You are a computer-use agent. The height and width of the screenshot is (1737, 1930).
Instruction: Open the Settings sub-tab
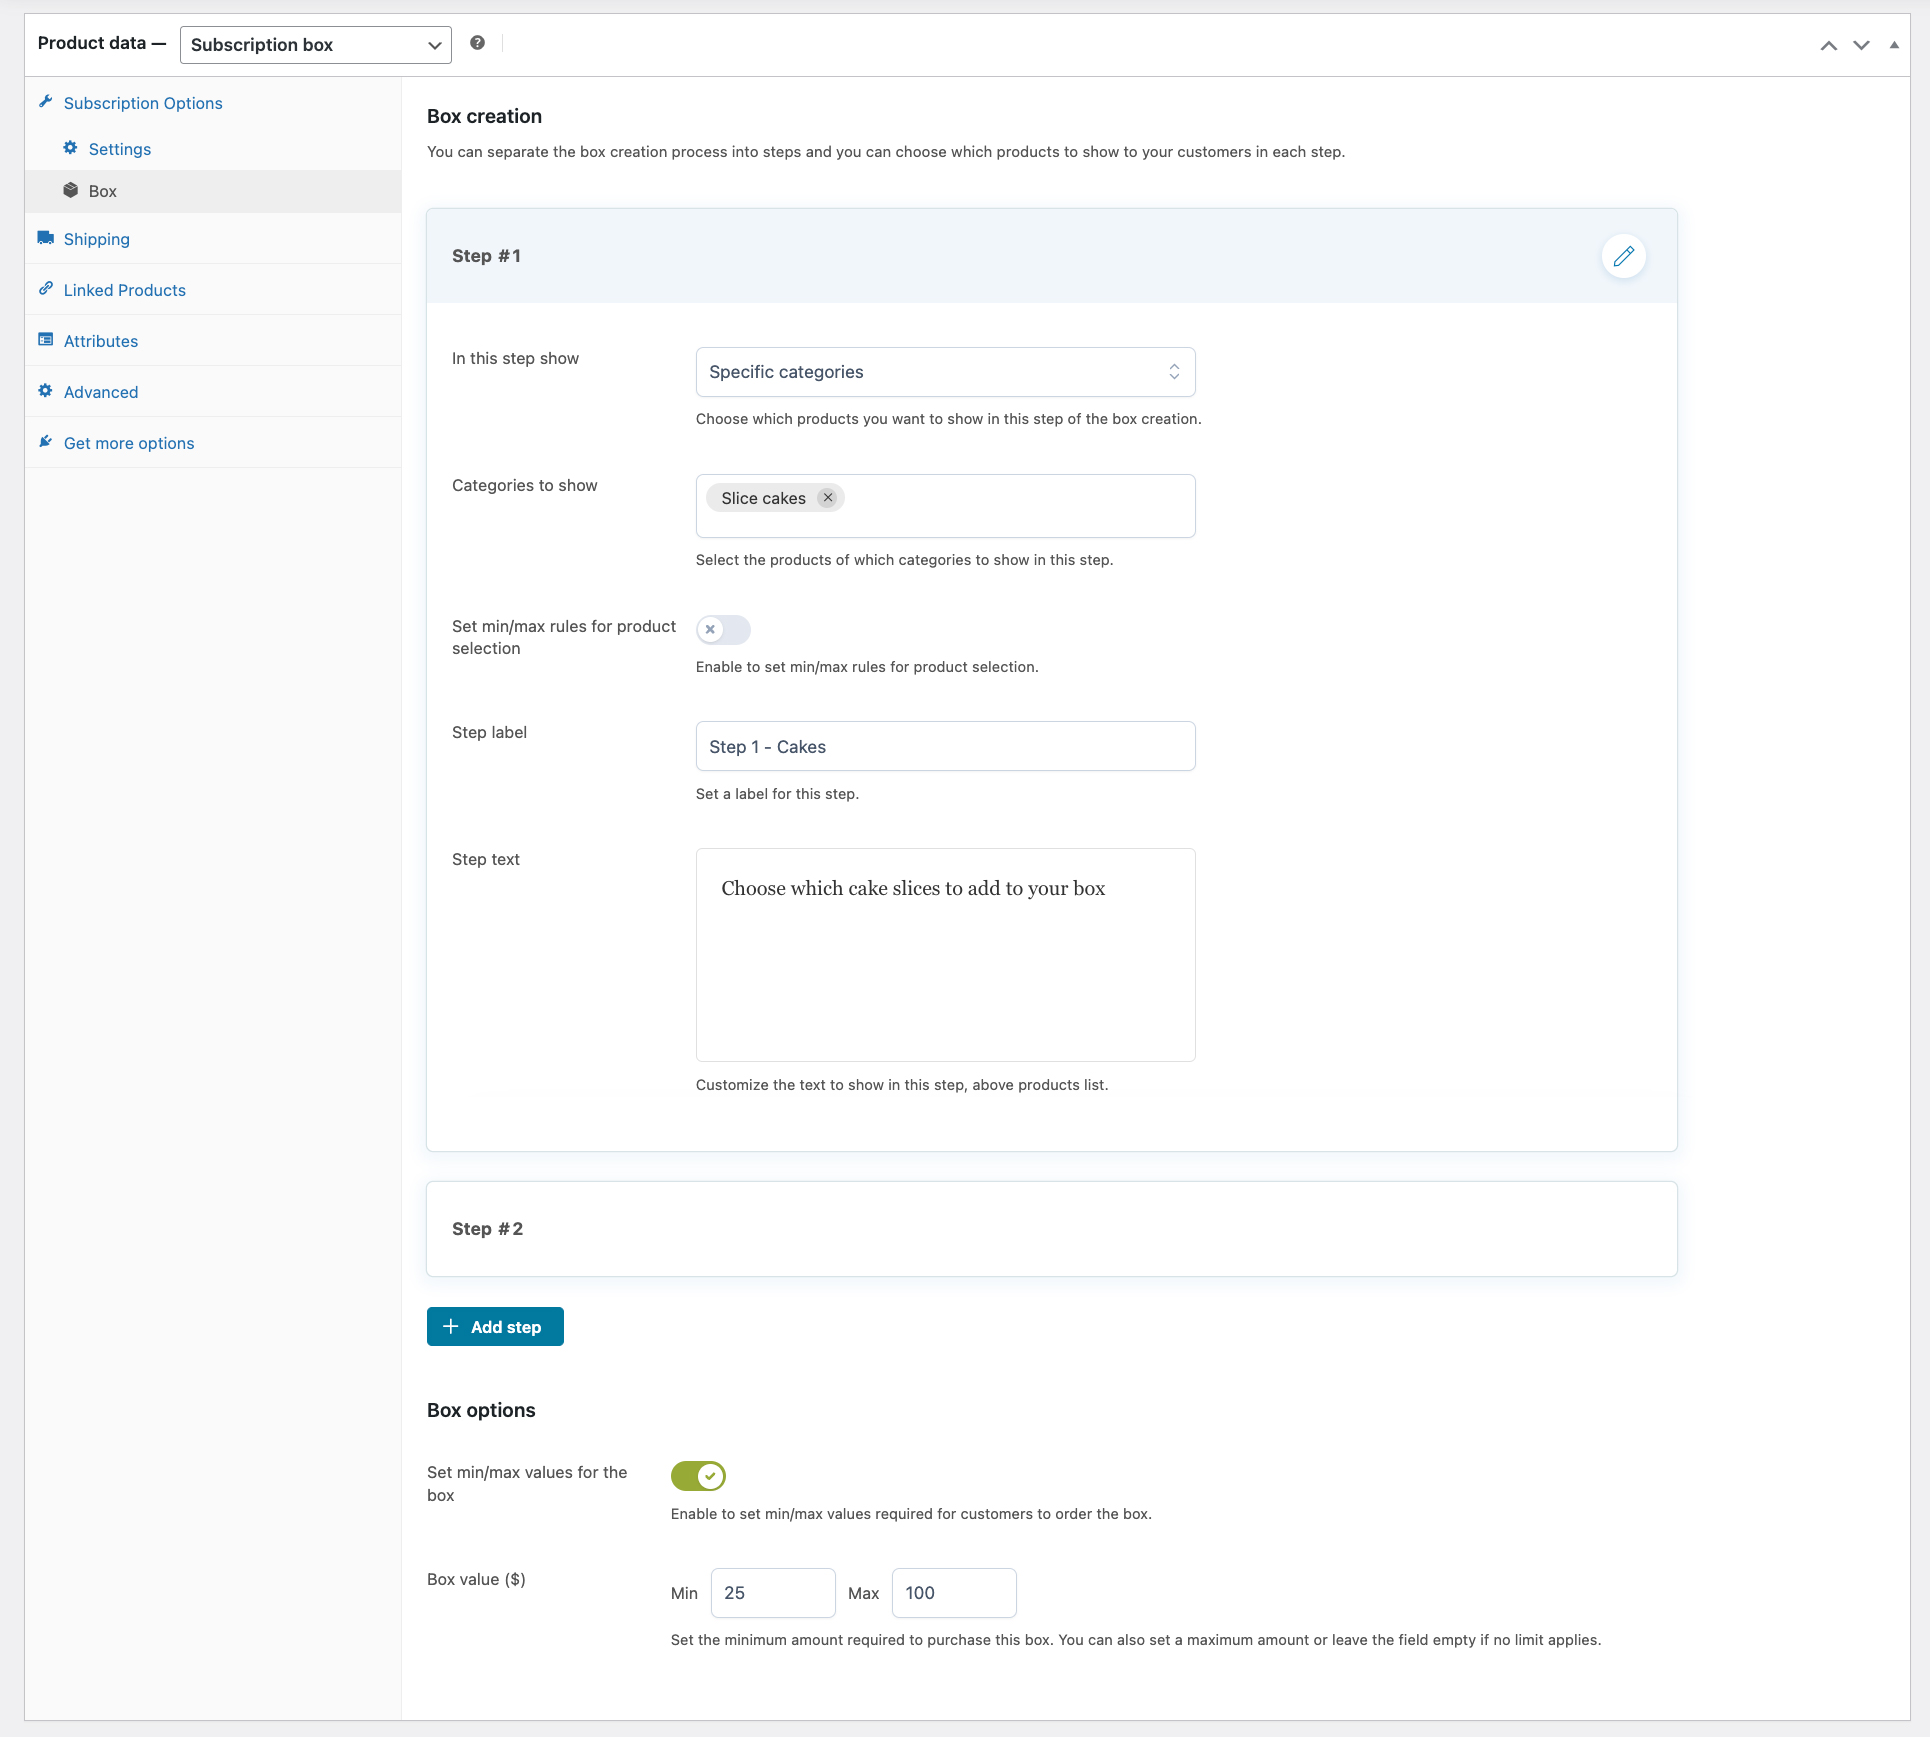click(x=119, y=149)
